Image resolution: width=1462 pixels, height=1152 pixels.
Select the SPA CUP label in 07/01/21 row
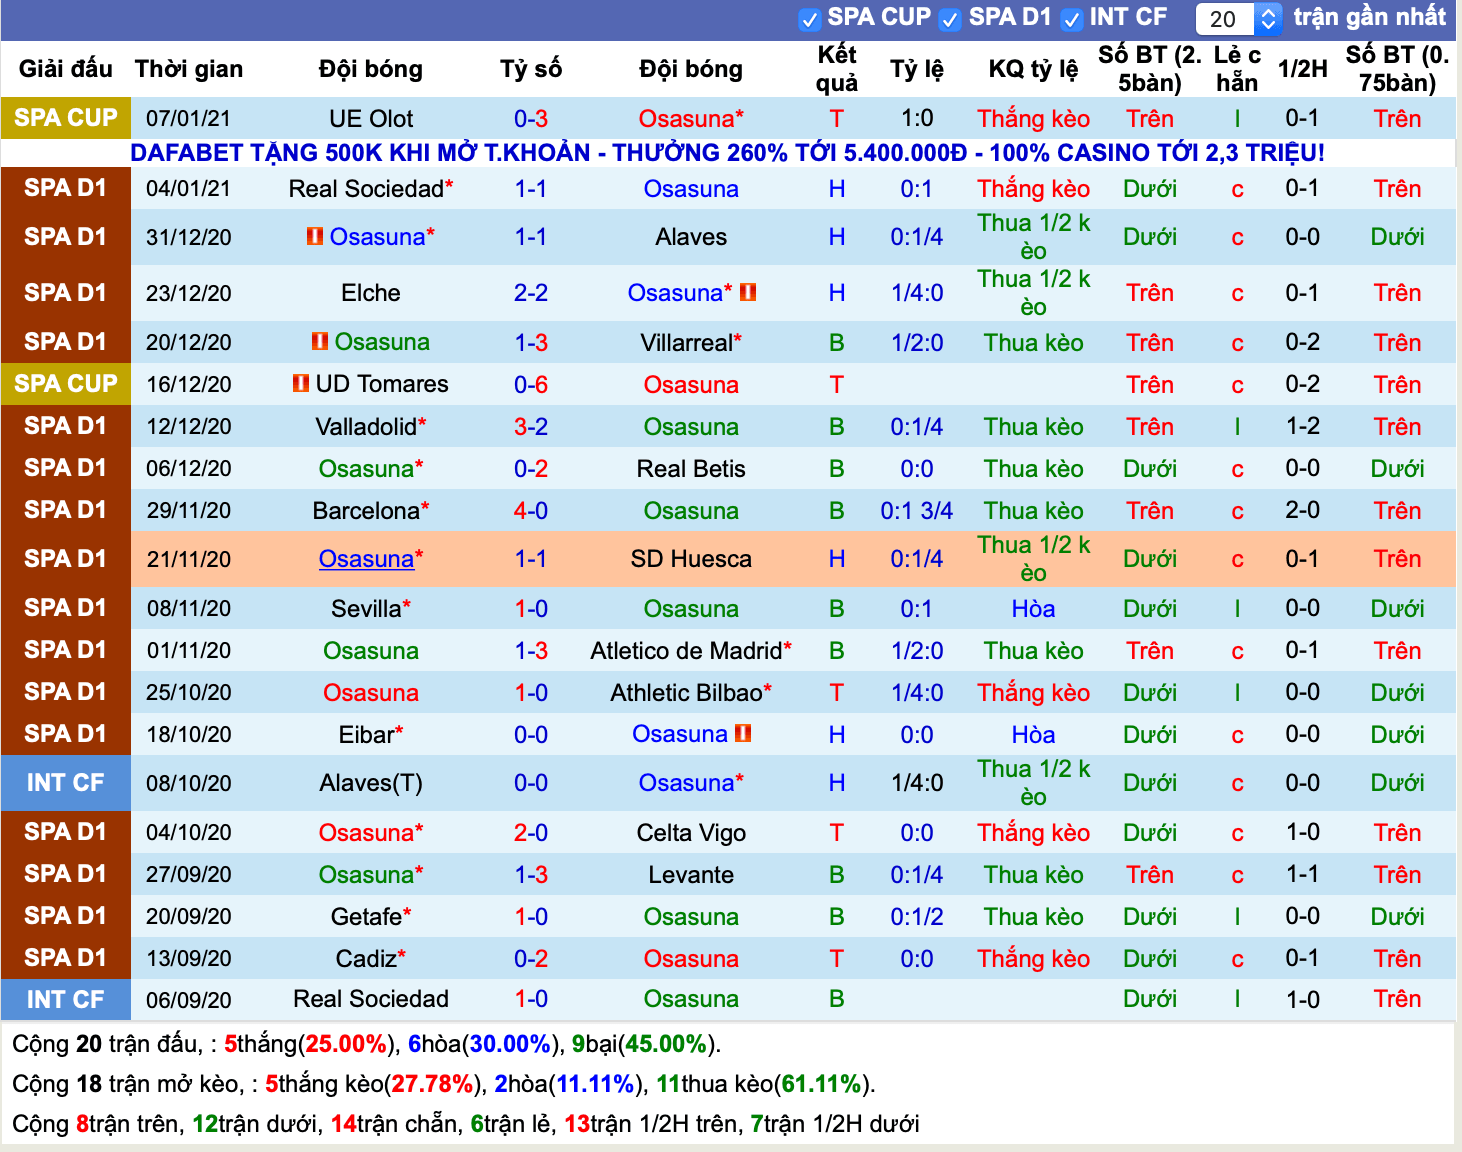tap(66, 118)
